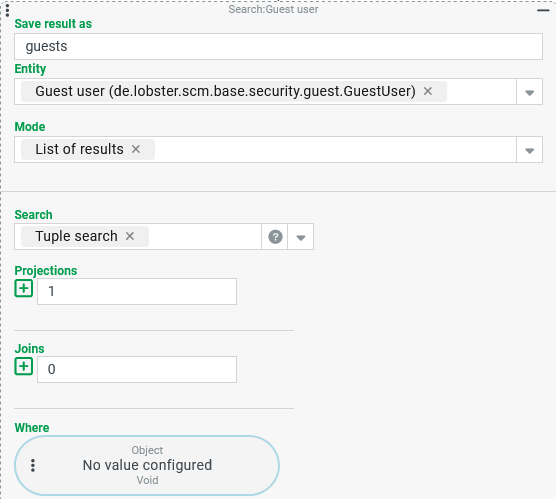Open the Search type dropdown arrow
Image resolution: width=556 pixels, height=499 pixels.
[301, 237]
